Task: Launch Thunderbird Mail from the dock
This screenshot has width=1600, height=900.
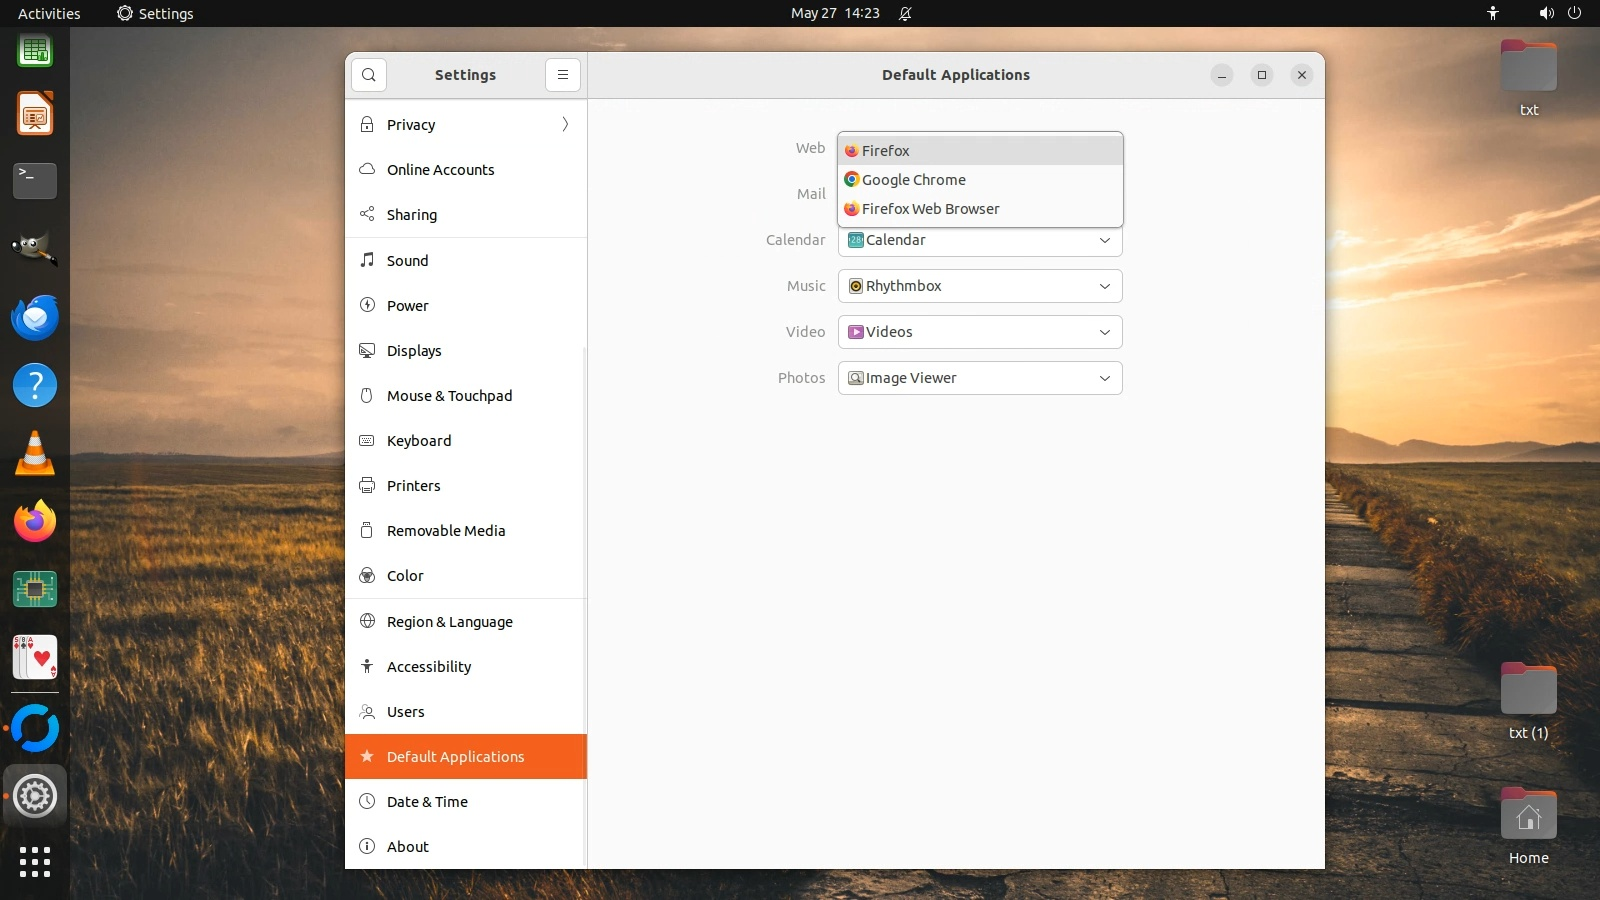Action: [35, 318]
